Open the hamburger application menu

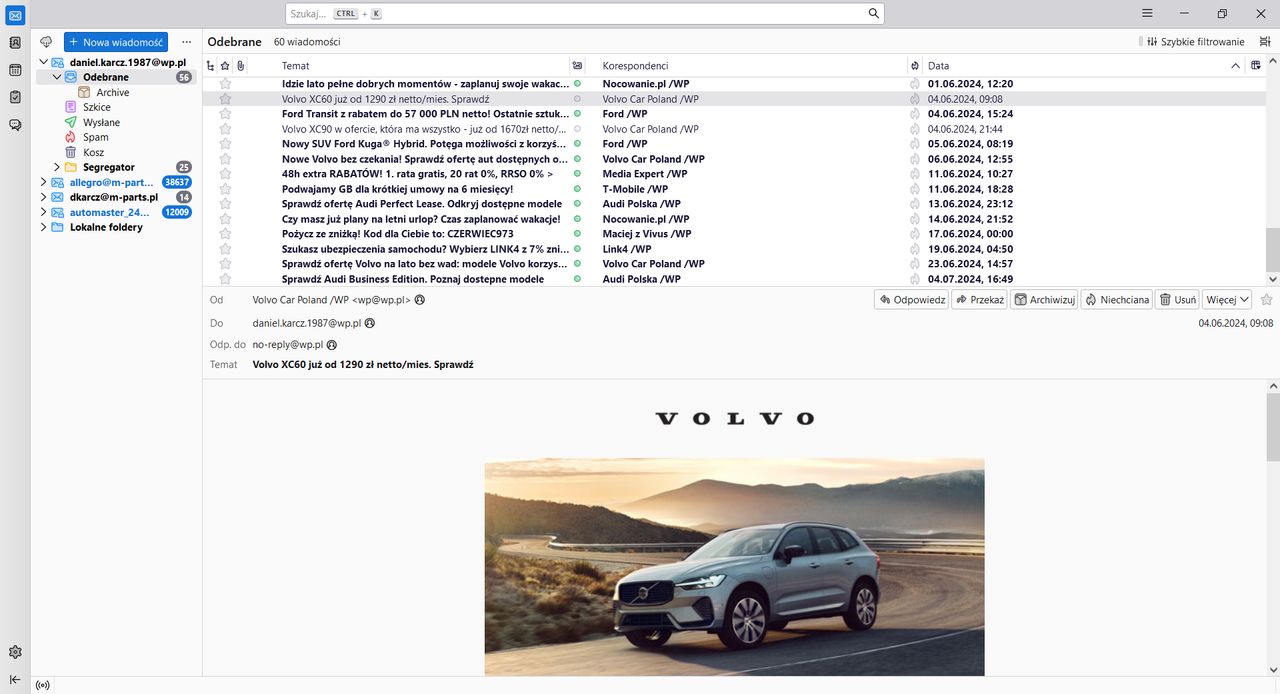(1145, 14)
